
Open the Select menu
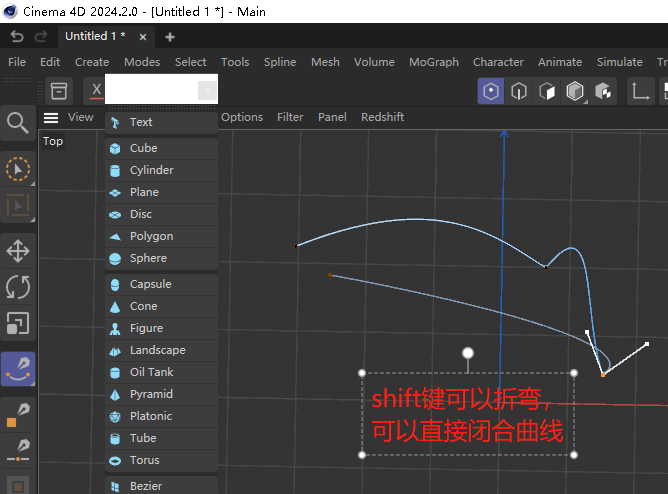click(x=190, y=62)
